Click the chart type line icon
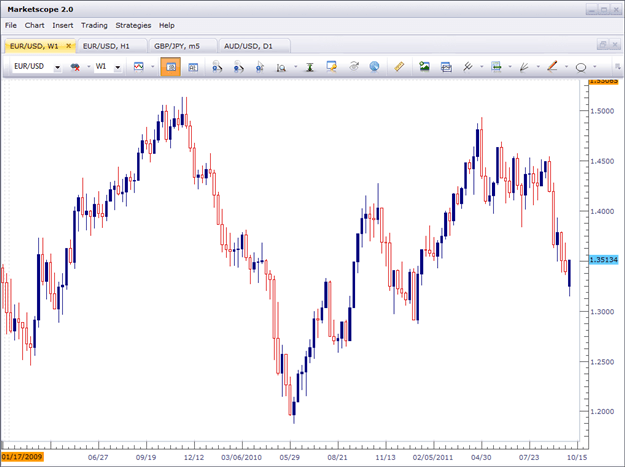Screen dimensions: 625x467 tap(139, 67)
